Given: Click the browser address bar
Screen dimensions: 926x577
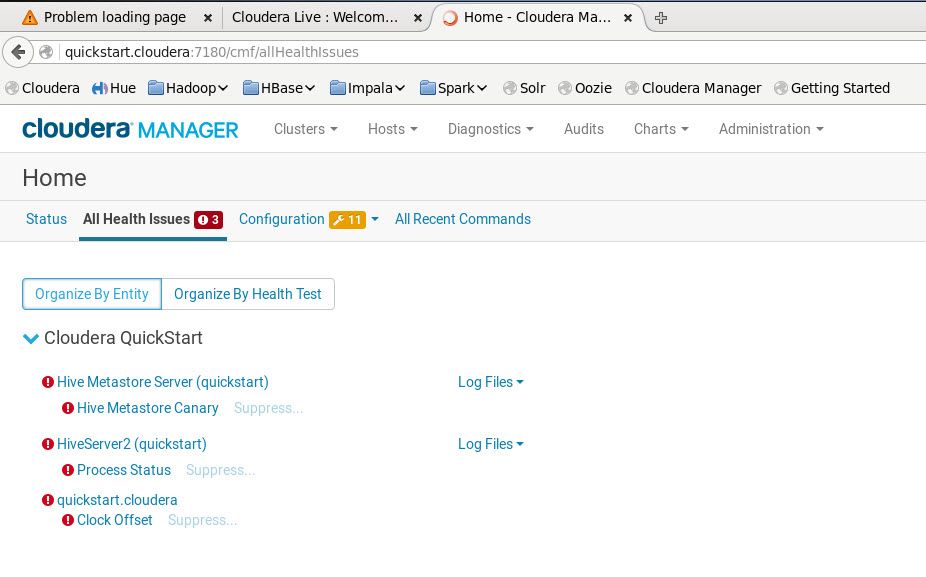Looking at the screenshot, I should [x=400, y=52].
